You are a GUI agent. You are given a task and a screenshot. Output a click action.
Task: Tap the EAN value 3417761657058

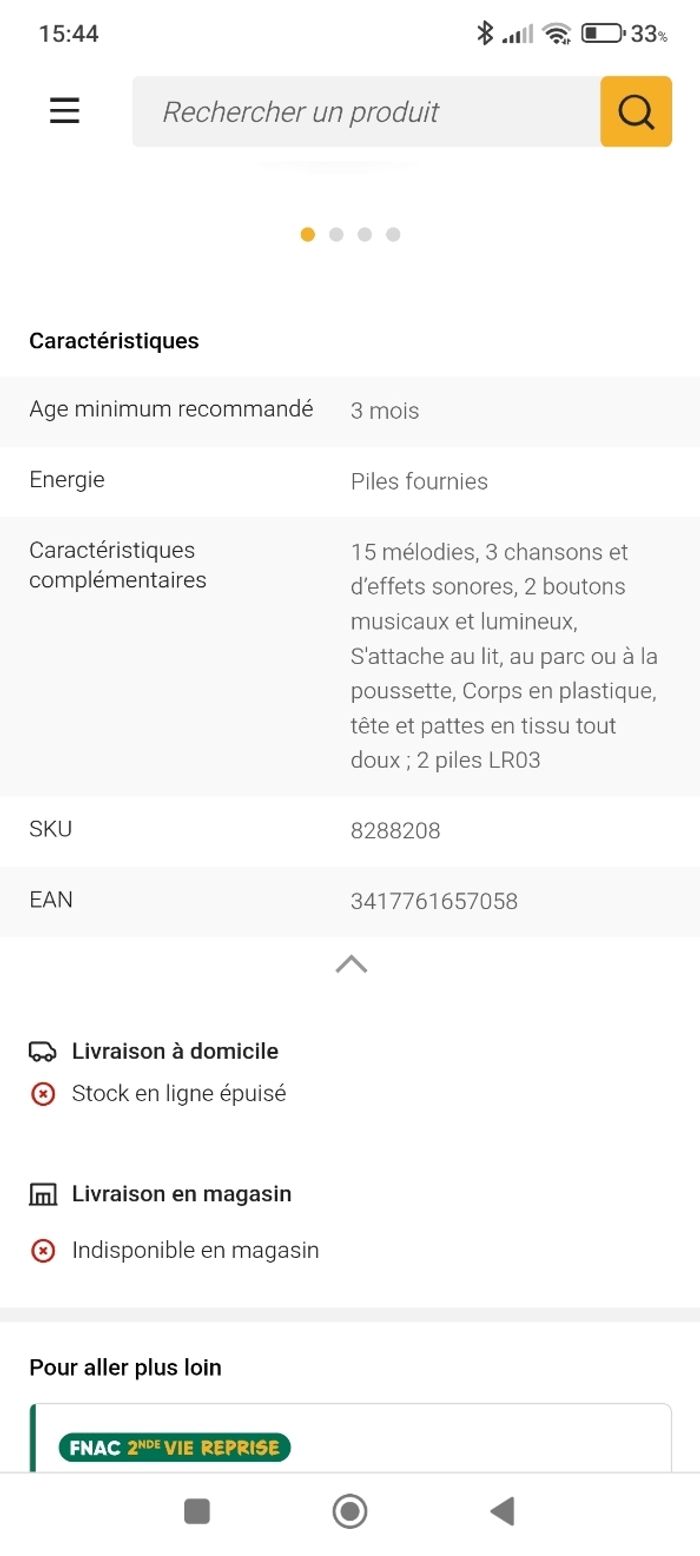pyautogui.click(x=434, y=901)
